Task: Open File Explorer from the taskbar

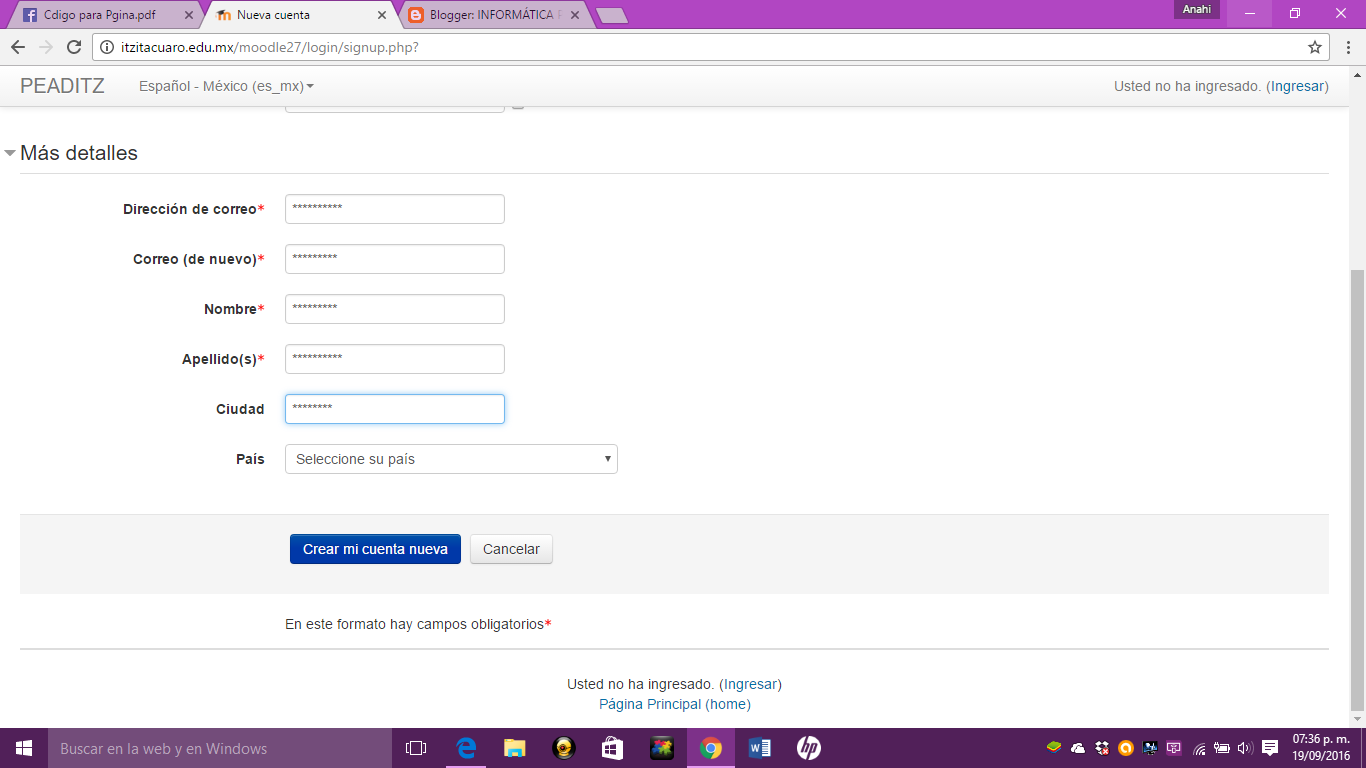Action: (x=514, y=748)
